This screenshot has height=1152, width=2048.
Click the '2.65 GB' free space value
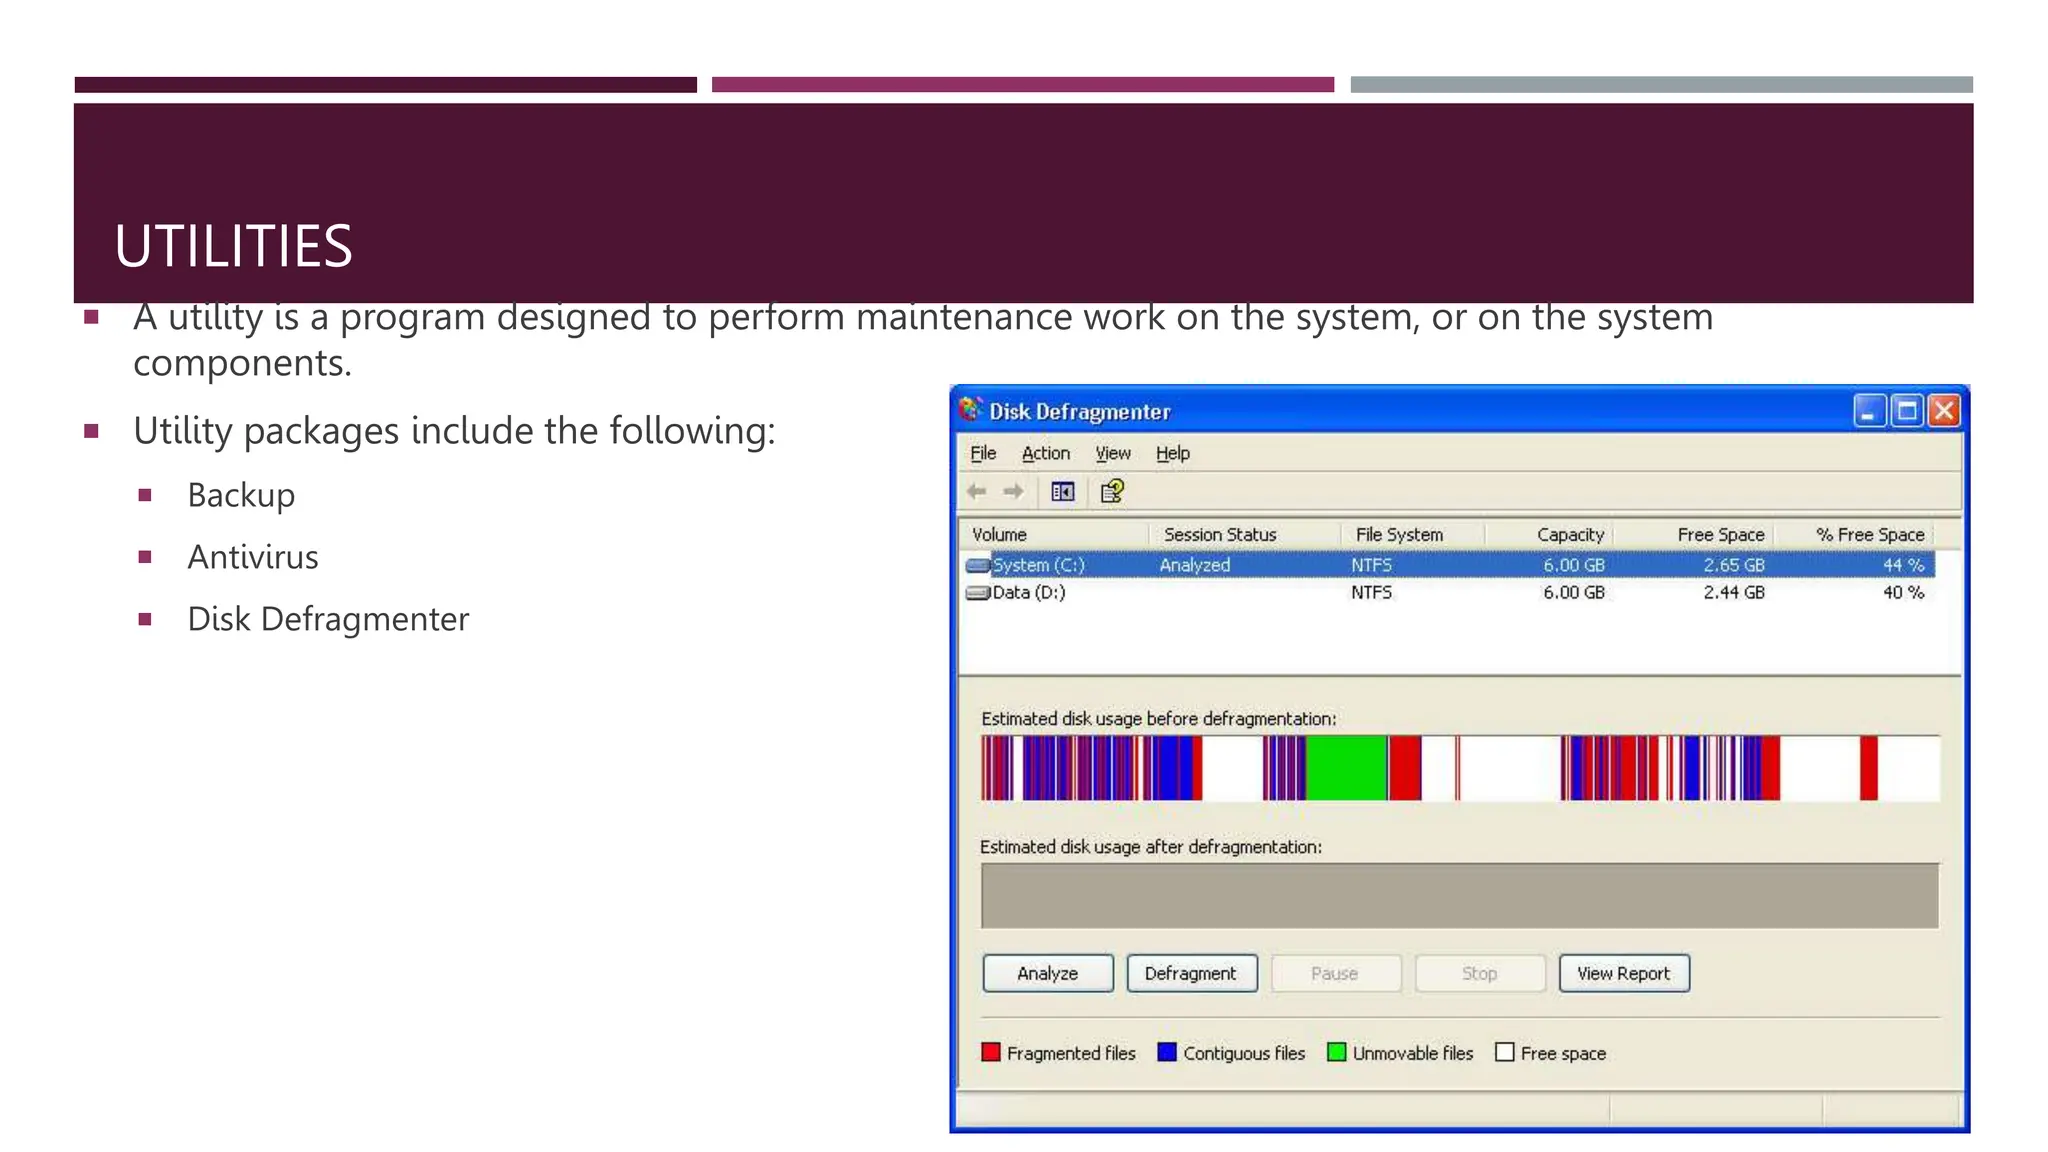point(1734,565)
